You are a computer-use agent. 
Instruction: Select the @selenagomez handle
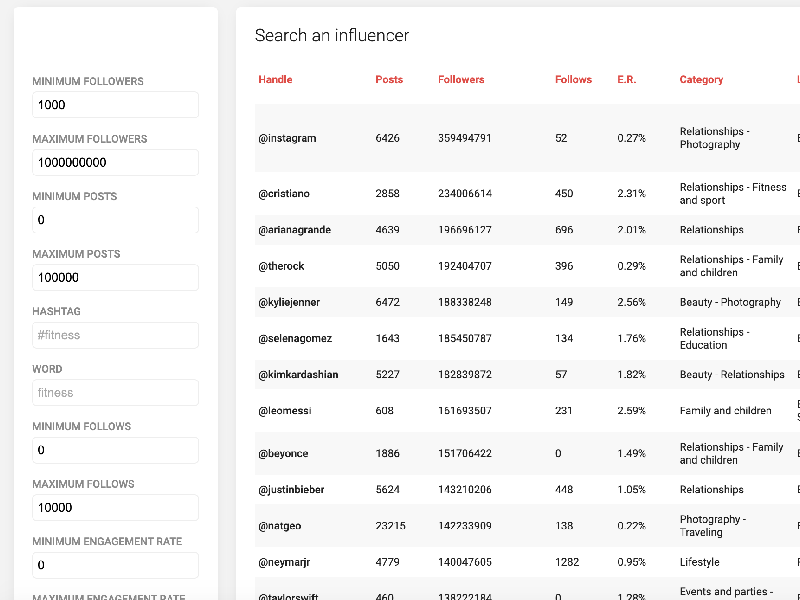(295, 339)
